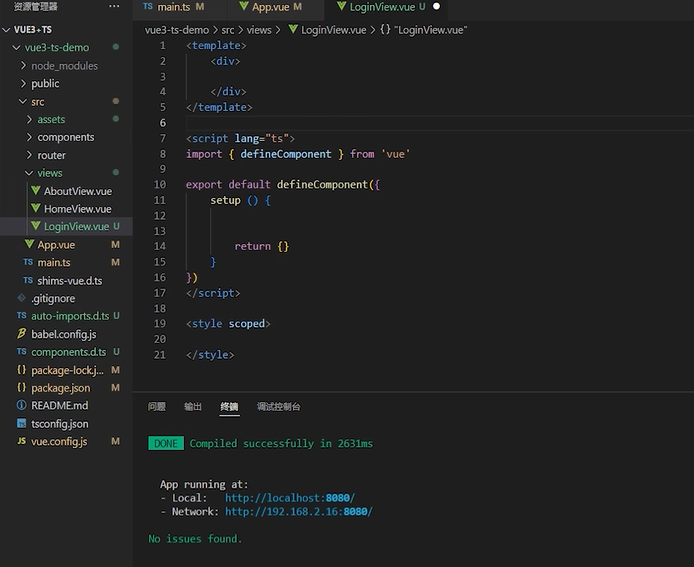Click the braces icon of package.json
This screenshot has width=694, height=567.
(x=21, y=387)
